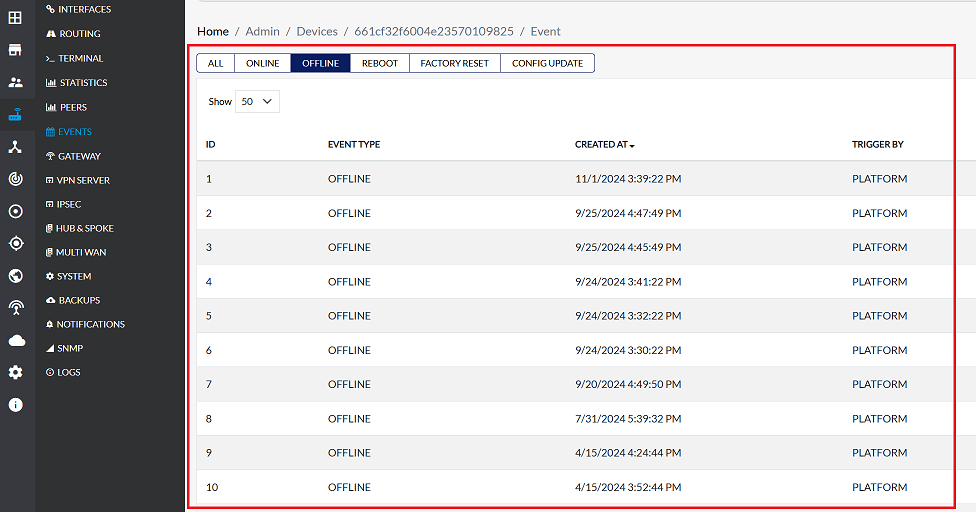The height and width of the screenshot is (512, 976).
Task: Click the info circle icon in left rail
Action: 15,405
